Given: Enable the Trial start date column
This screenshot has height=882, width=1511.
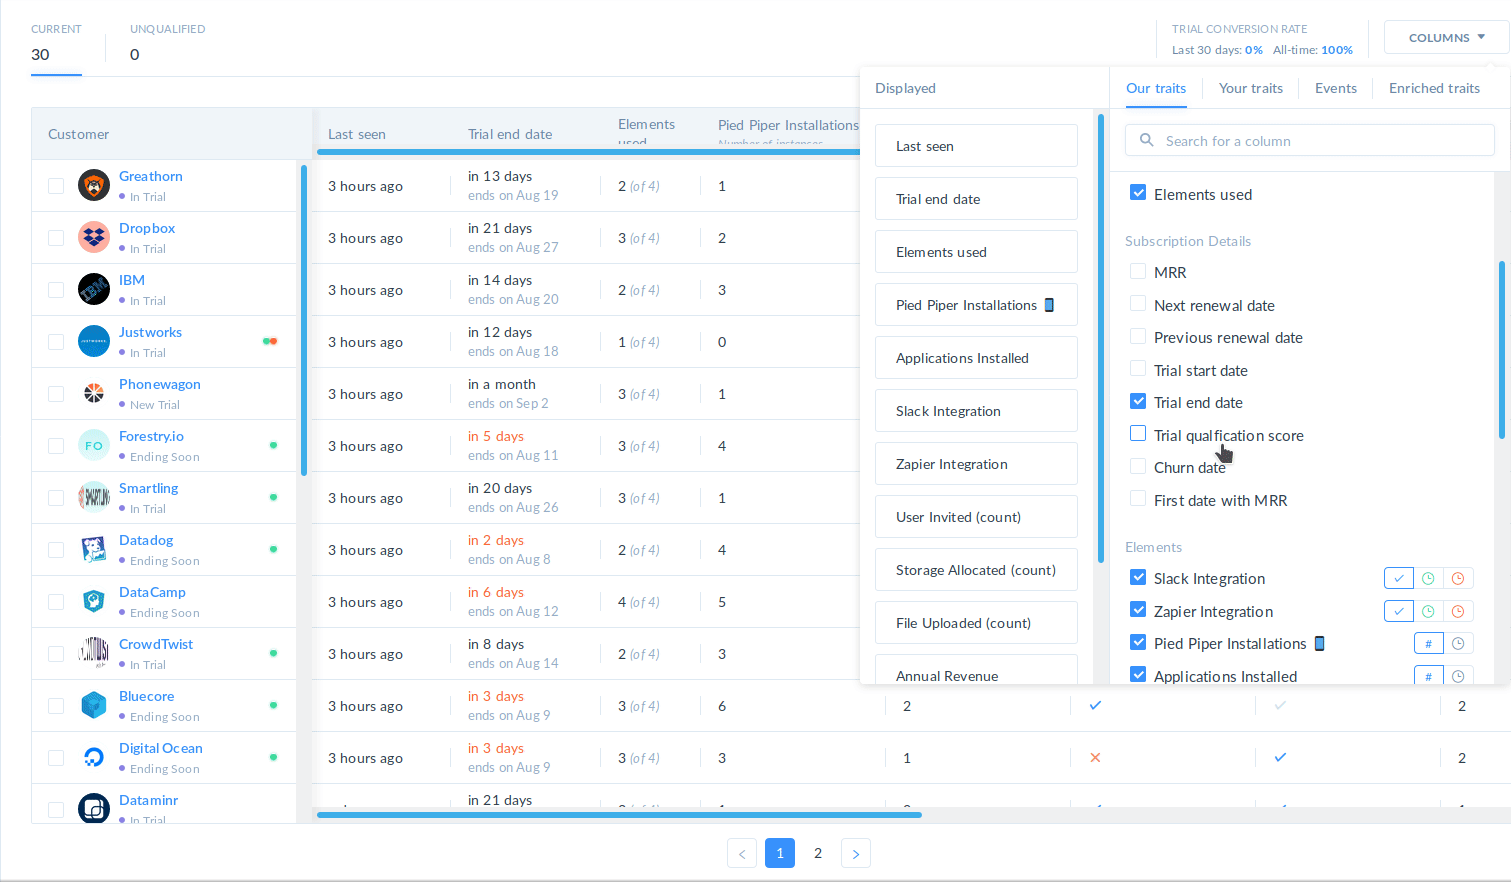Looking at the screenshot, I should pos(1138,369).
